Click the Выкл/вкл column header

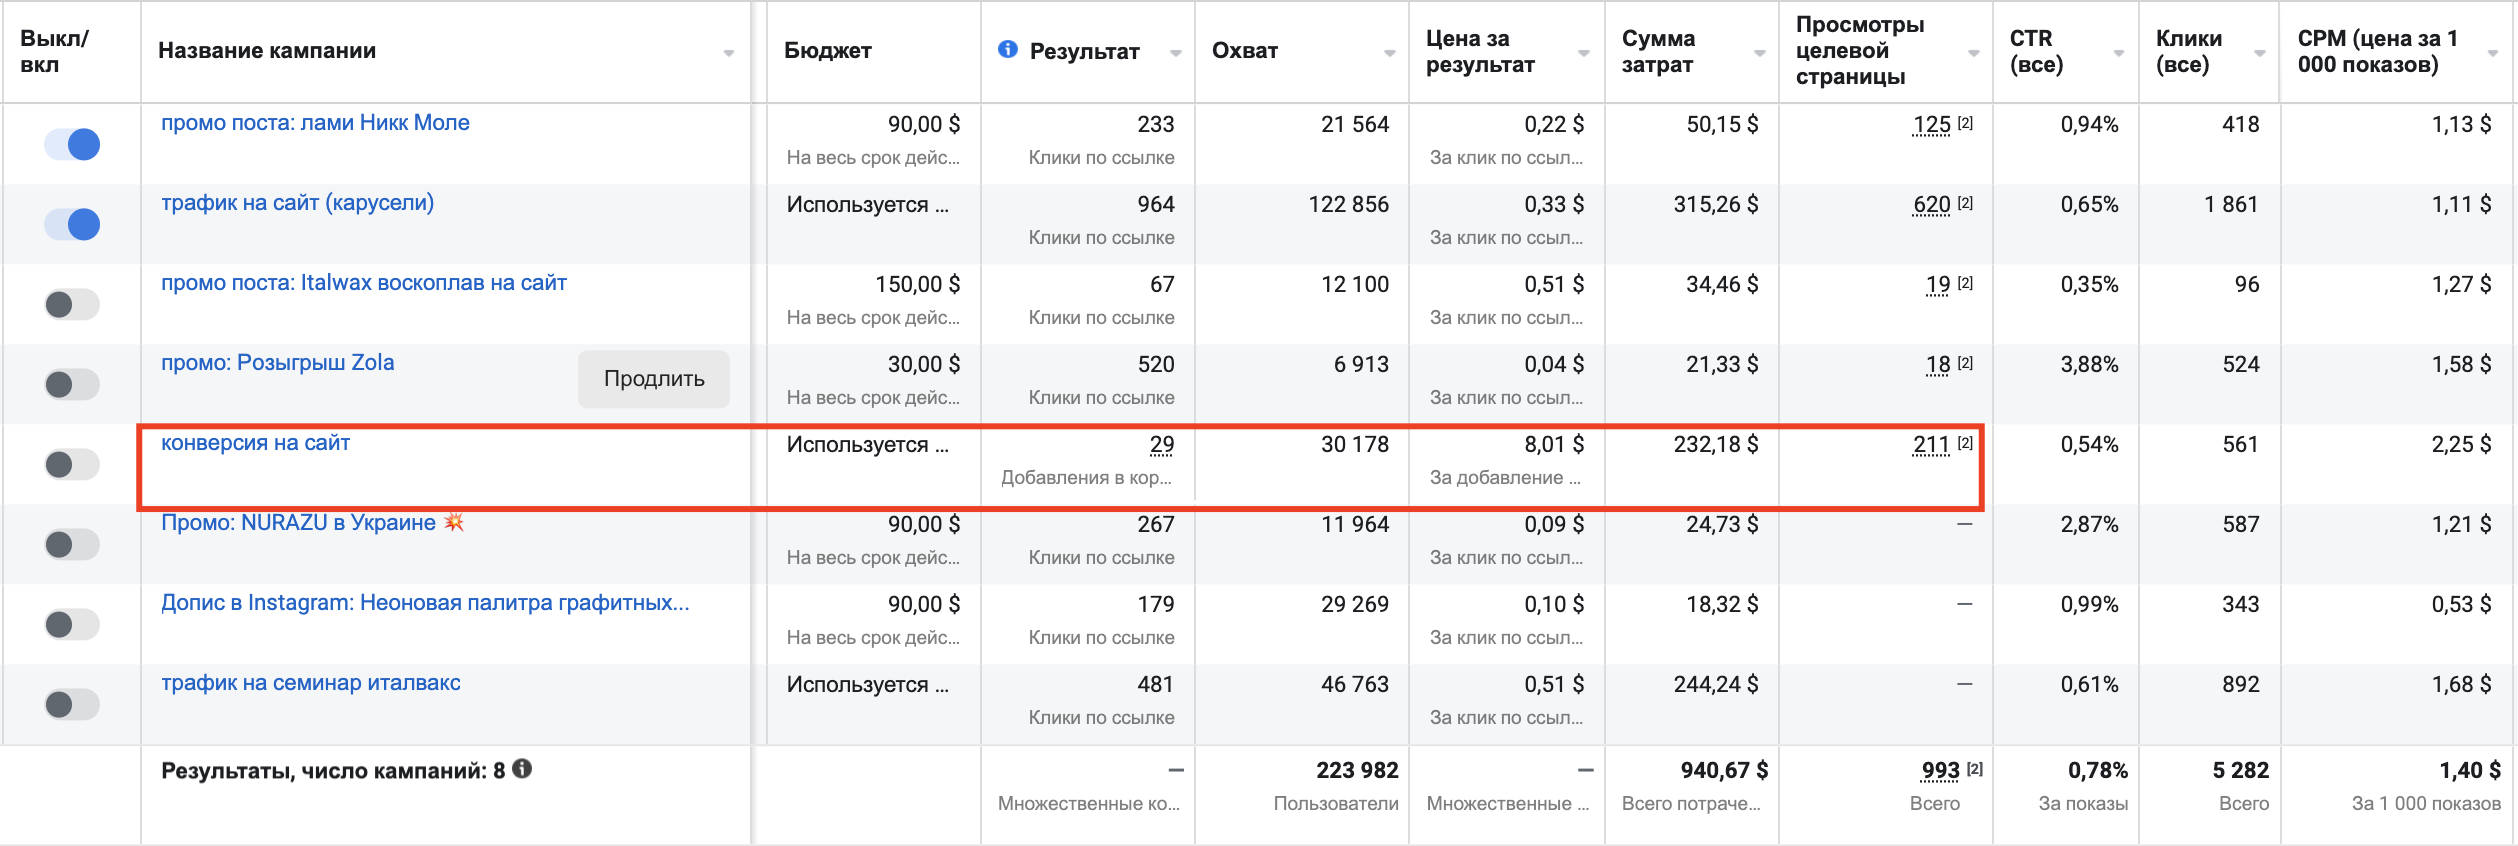(x=54, y=51)
